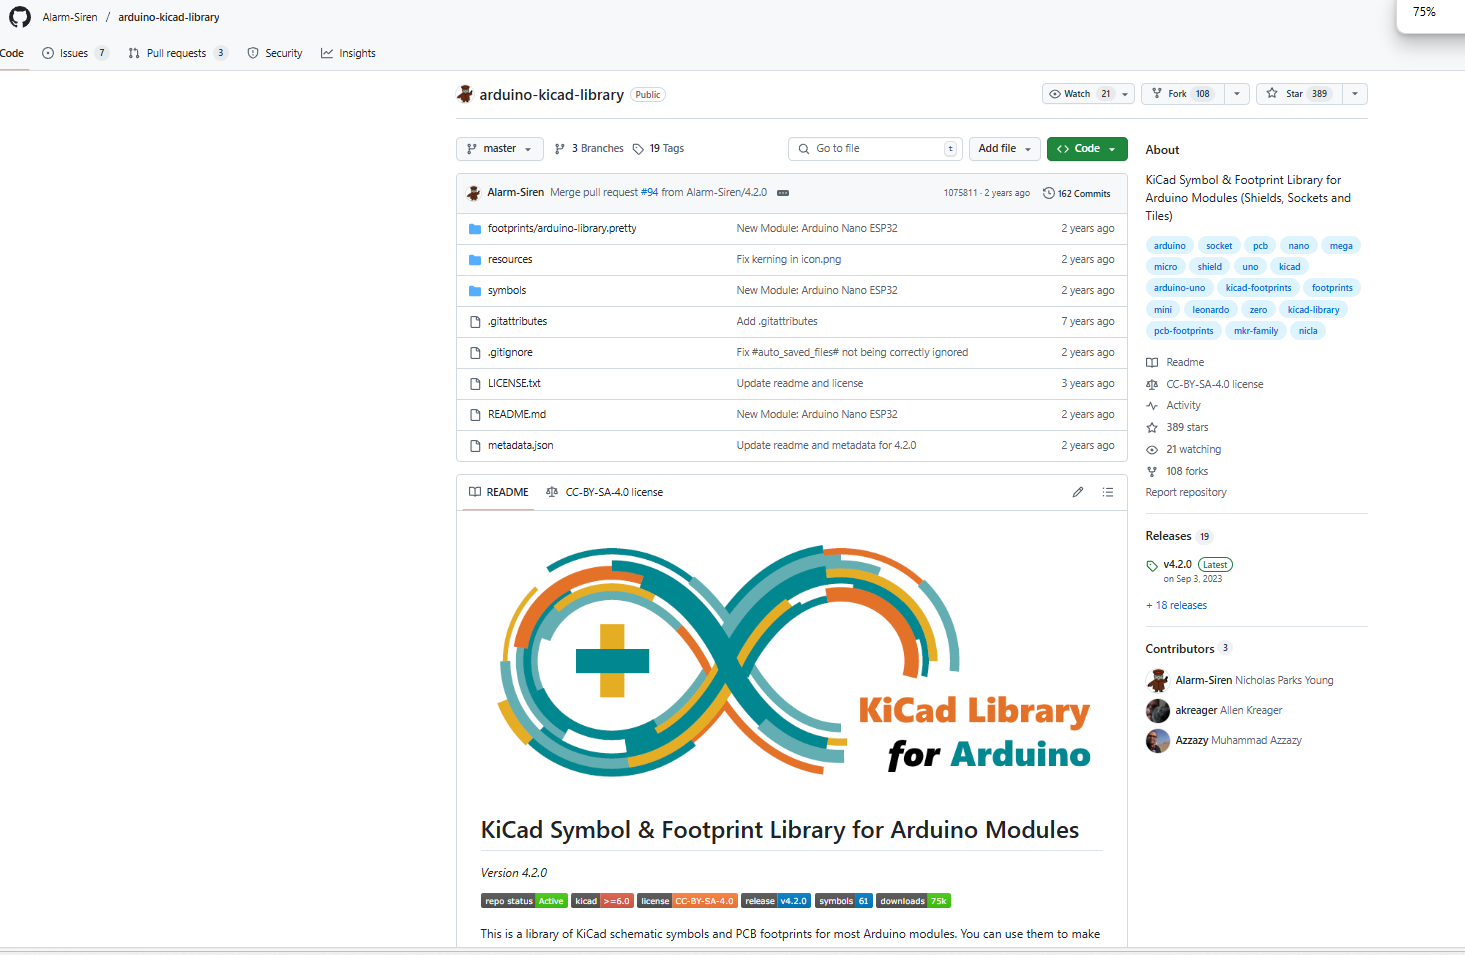Viewport: 1465px width, 955px height.
Task: Click the Go to file search field
Action: click(875, 149)
